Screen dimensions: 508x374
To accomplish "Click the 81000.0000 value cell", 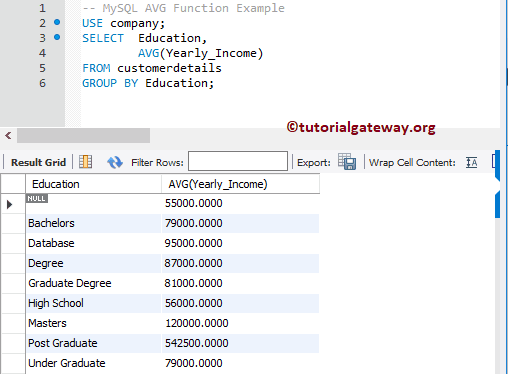I will (x=240, y=283).
